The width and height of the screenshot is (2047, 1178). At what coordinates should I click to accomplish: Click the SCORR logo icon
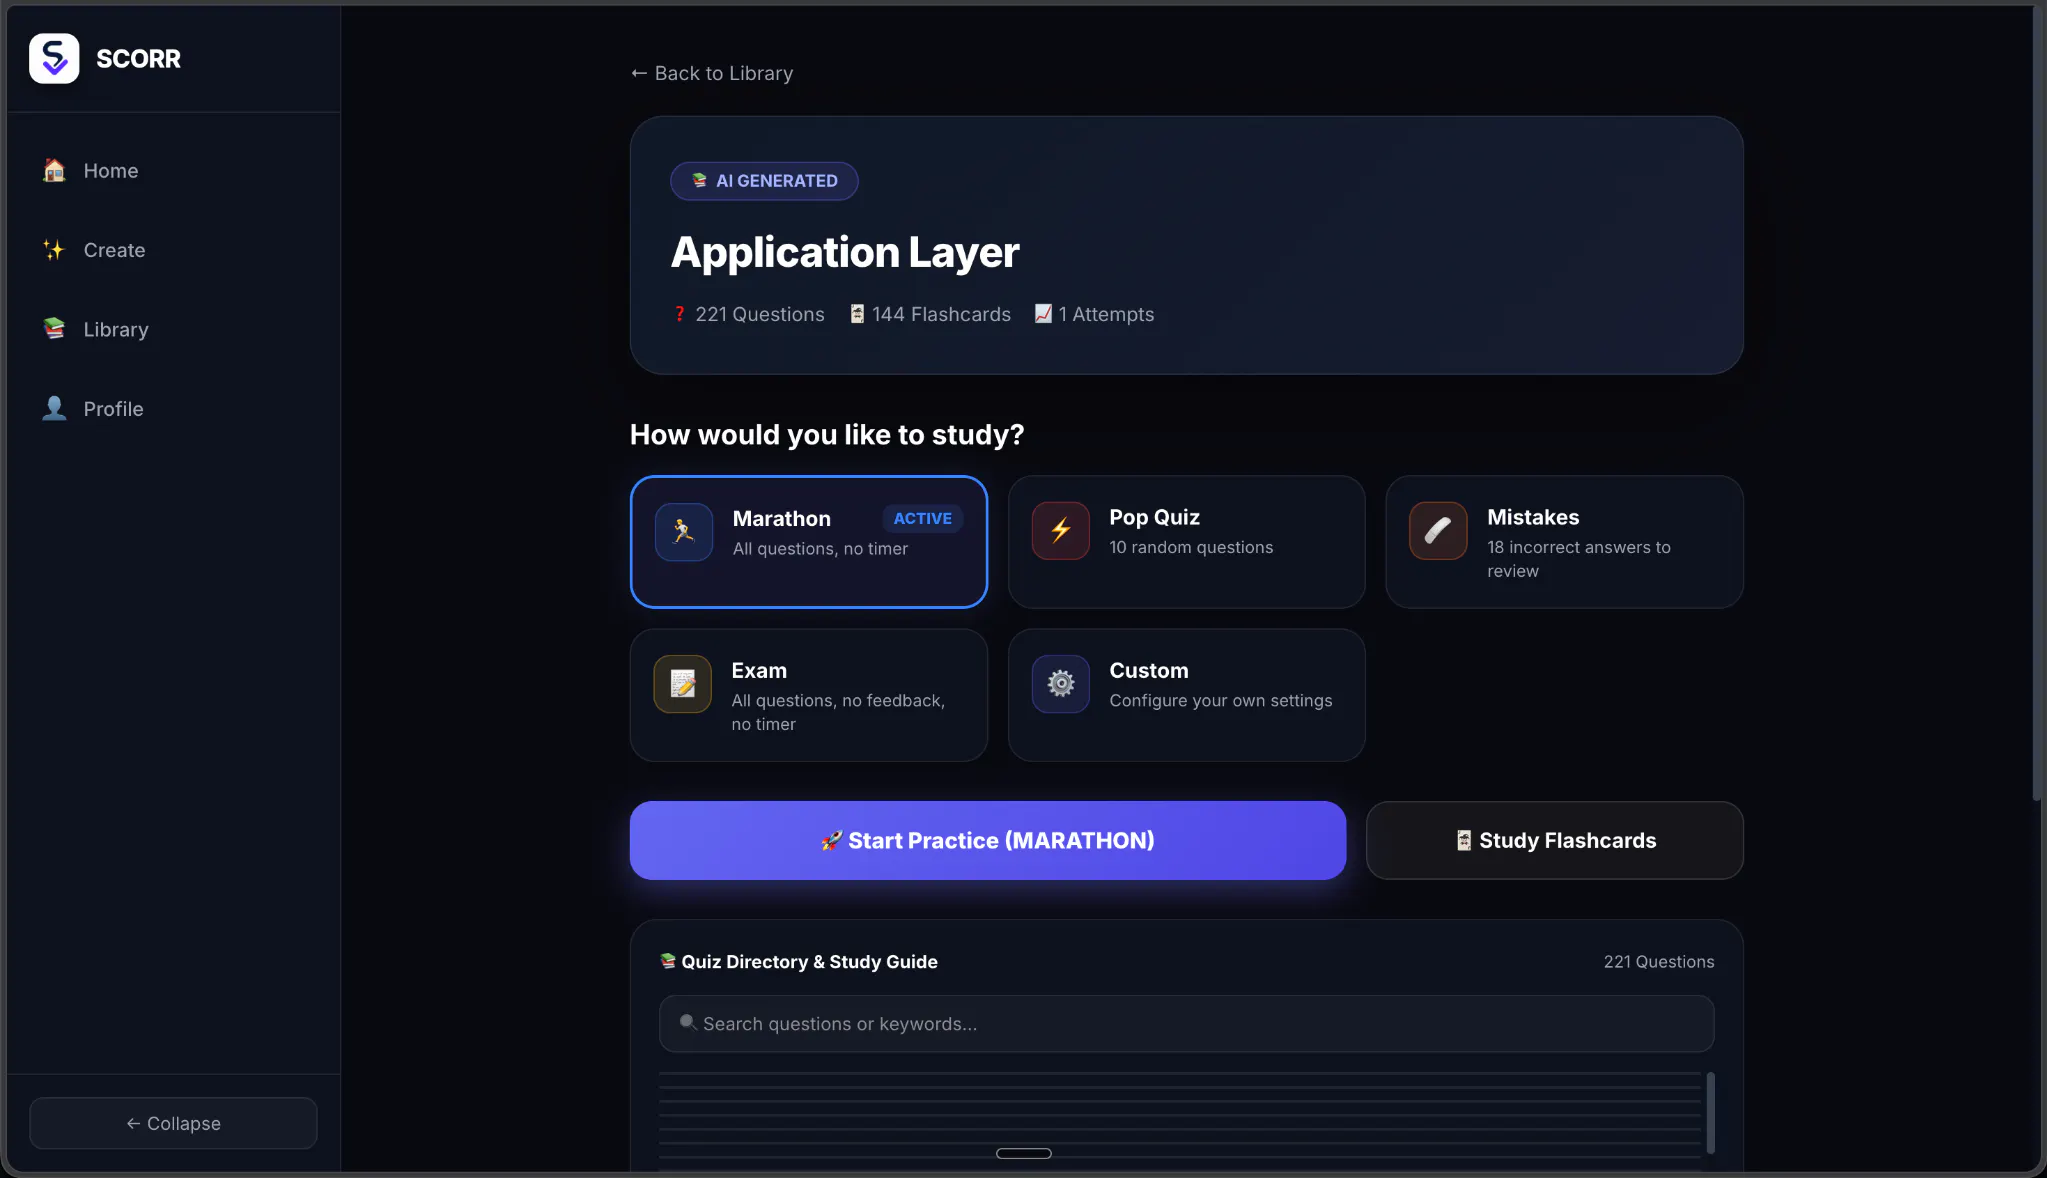click(x=54, y=58)
